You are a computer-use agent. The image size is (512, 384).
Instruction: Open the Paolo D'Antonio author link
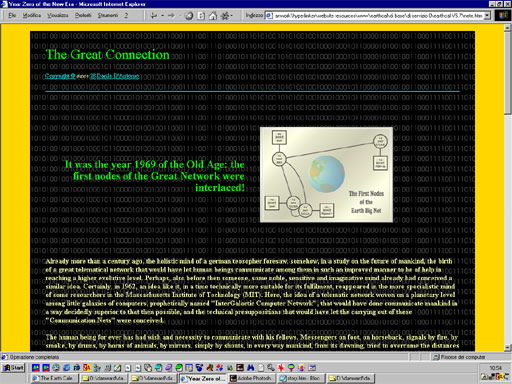coord(114,76)
